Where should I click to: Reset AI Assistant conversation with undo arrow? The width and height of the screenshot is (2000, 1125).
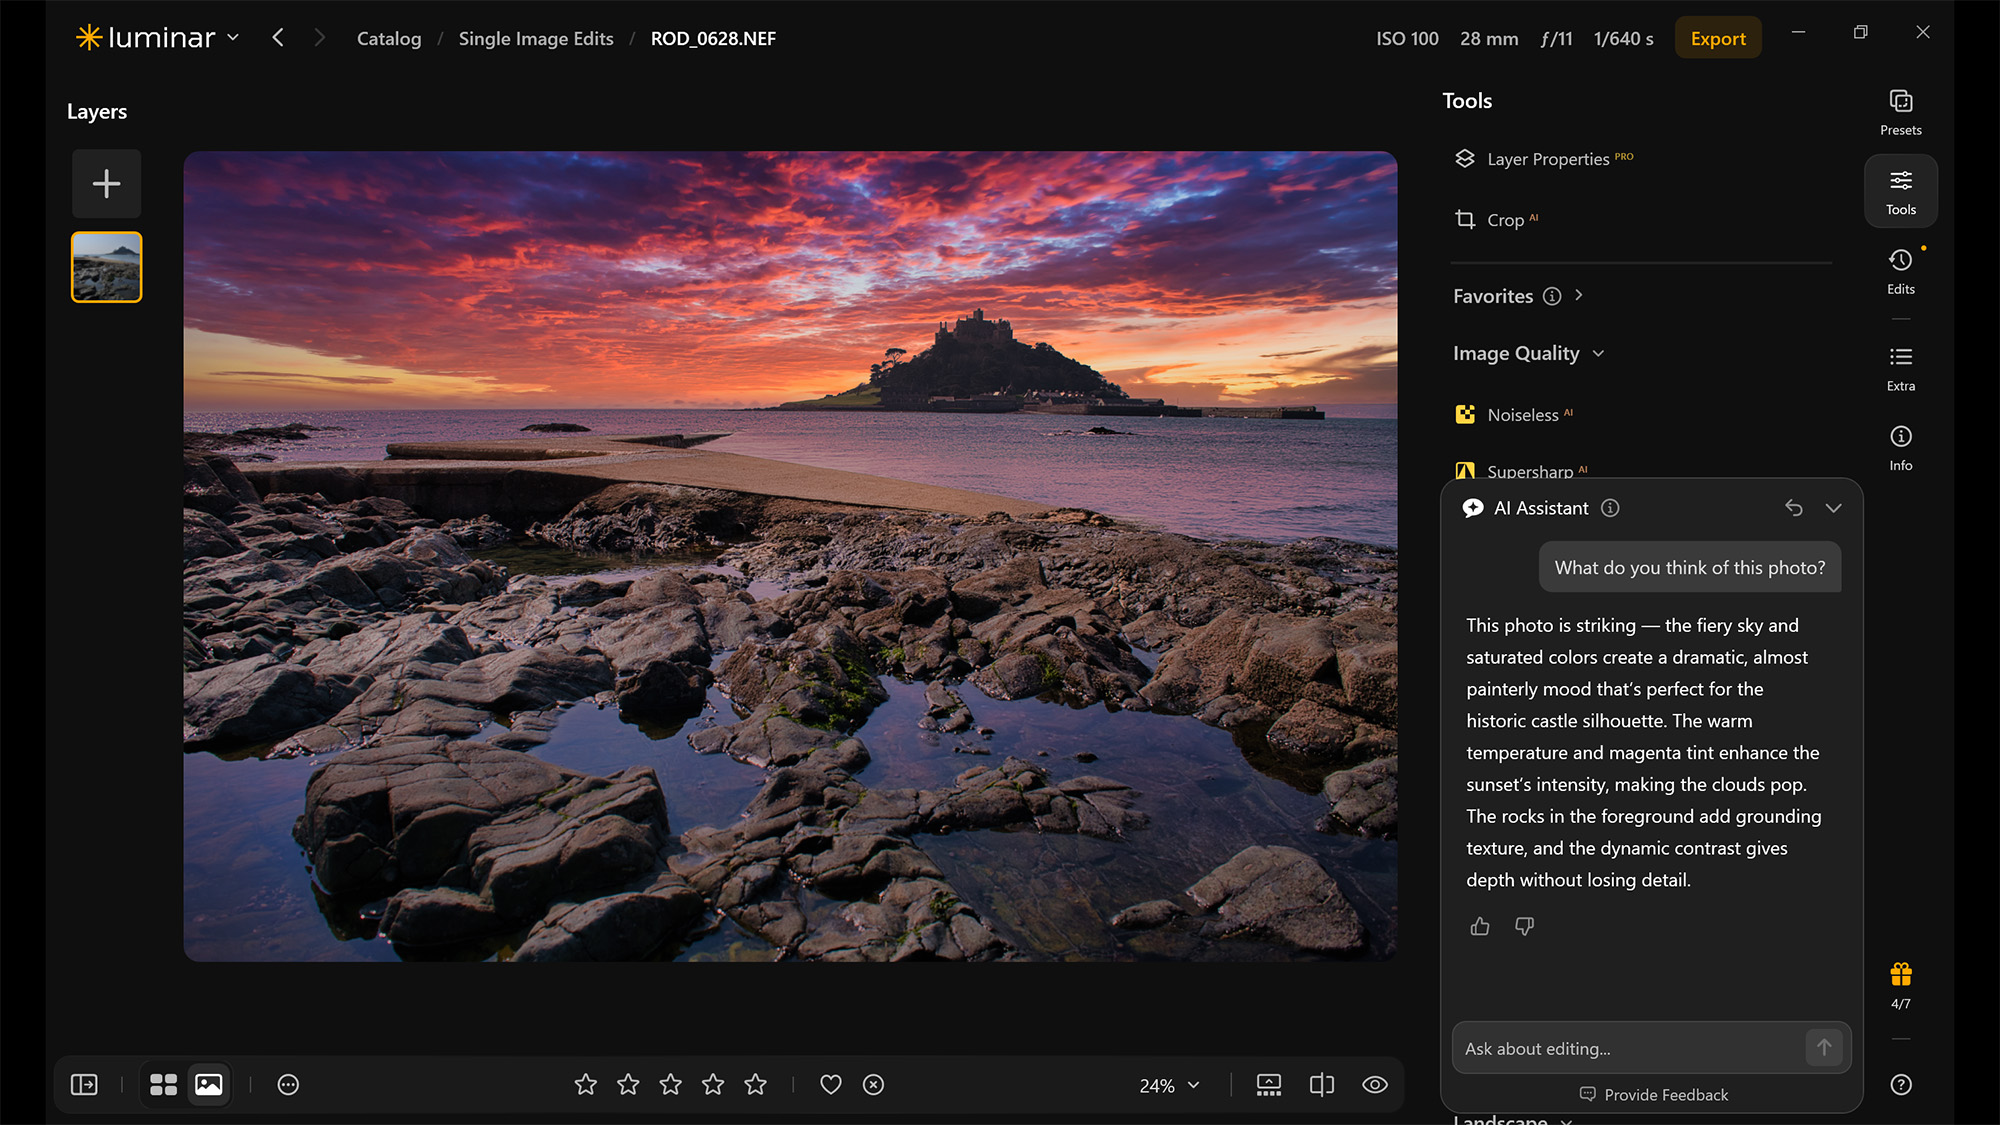pos(1794,508)
